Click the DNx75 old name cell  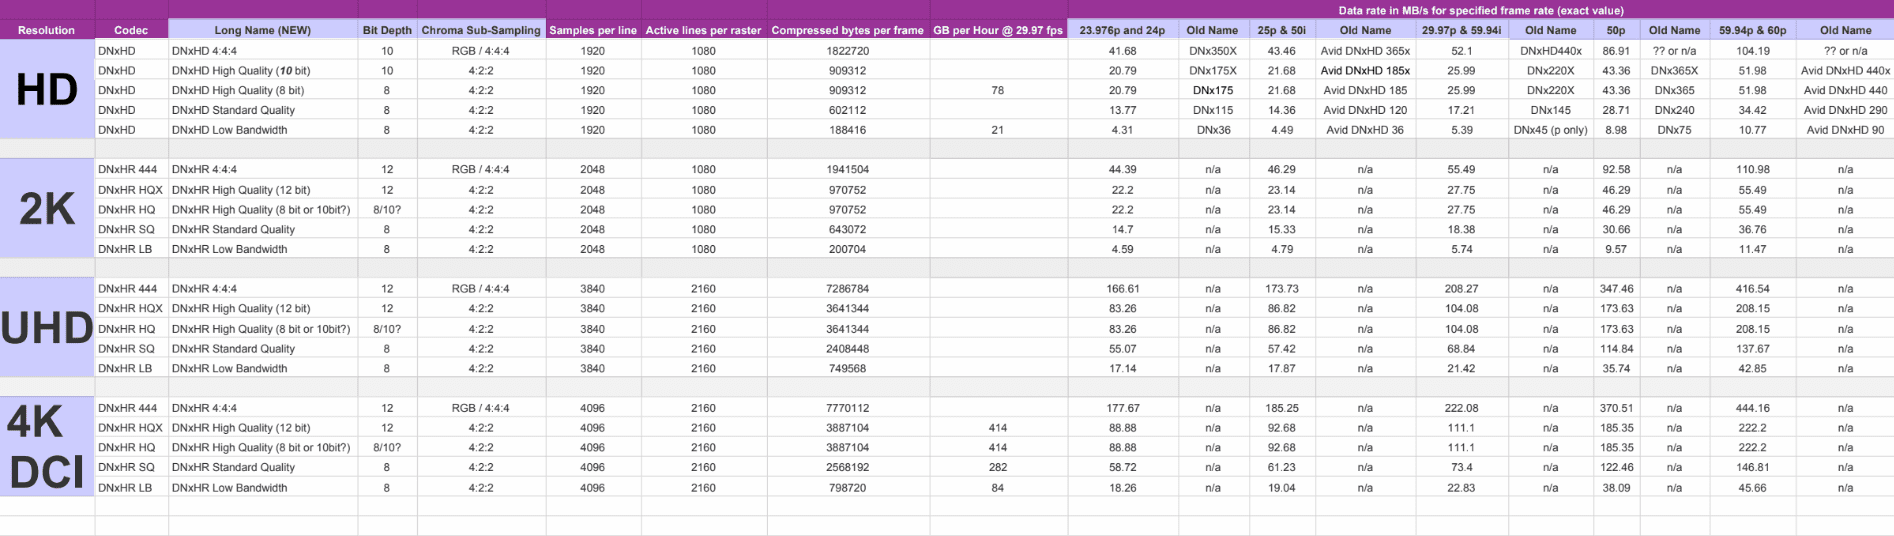point(1674,130)
